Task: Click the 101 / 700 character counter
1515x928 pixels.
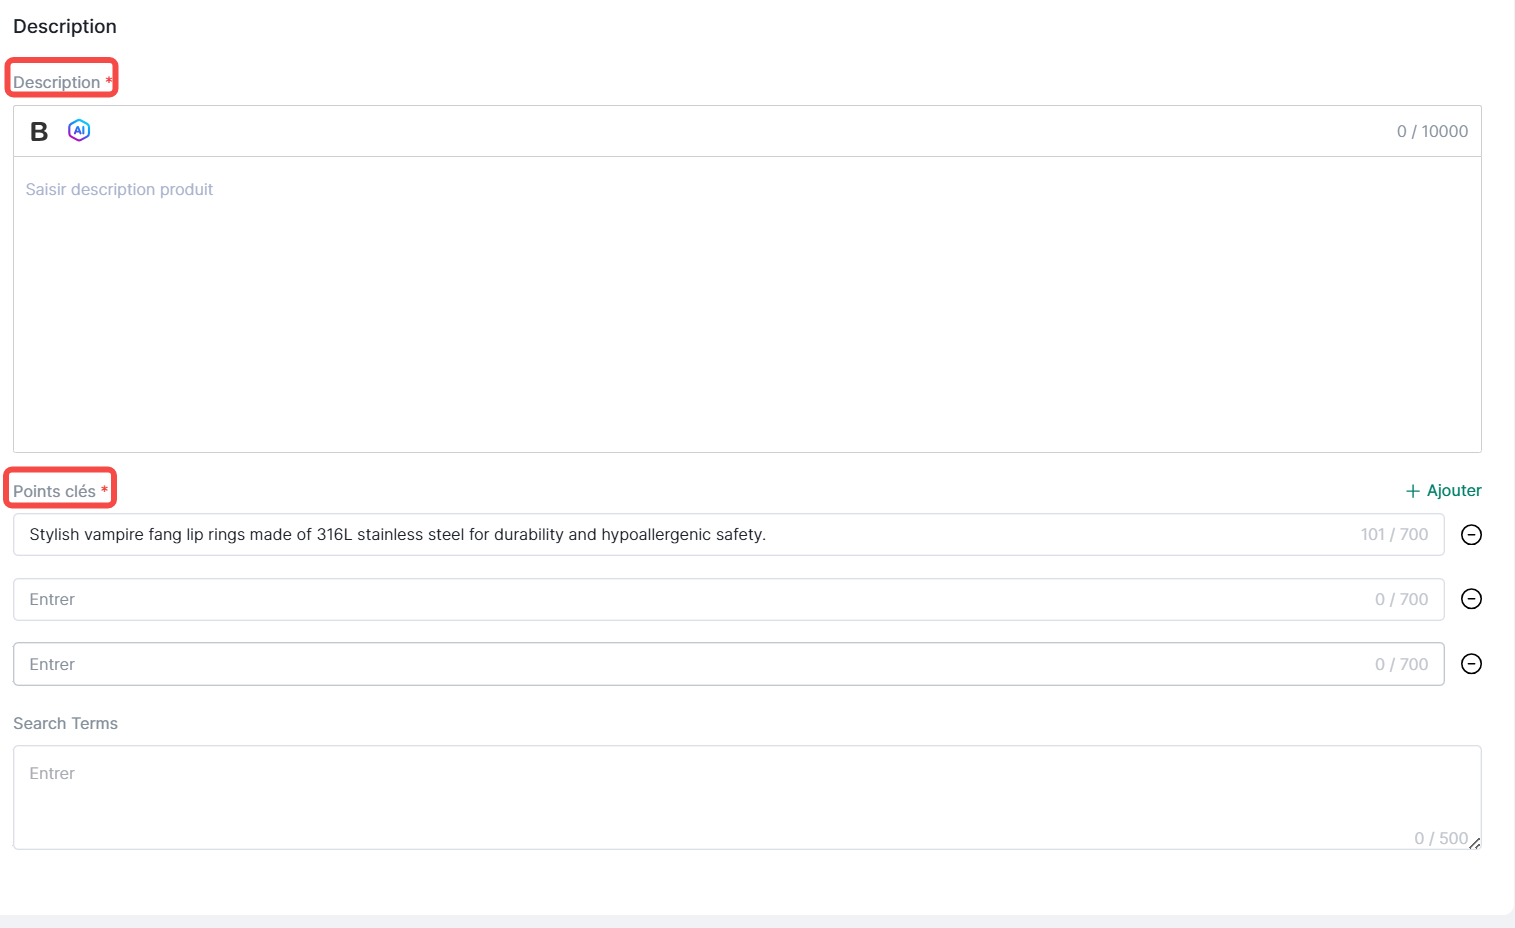Action: (x=1394, y=535)
